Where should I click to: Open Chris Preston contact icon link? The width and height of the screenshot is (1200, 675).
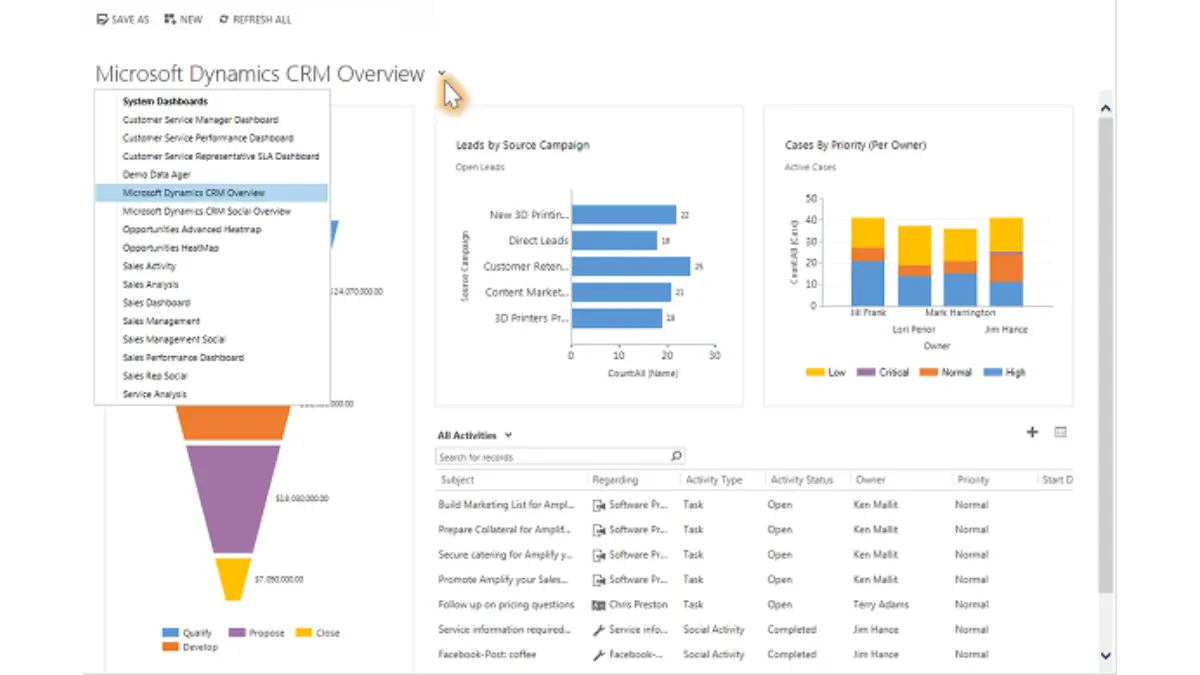598,605
